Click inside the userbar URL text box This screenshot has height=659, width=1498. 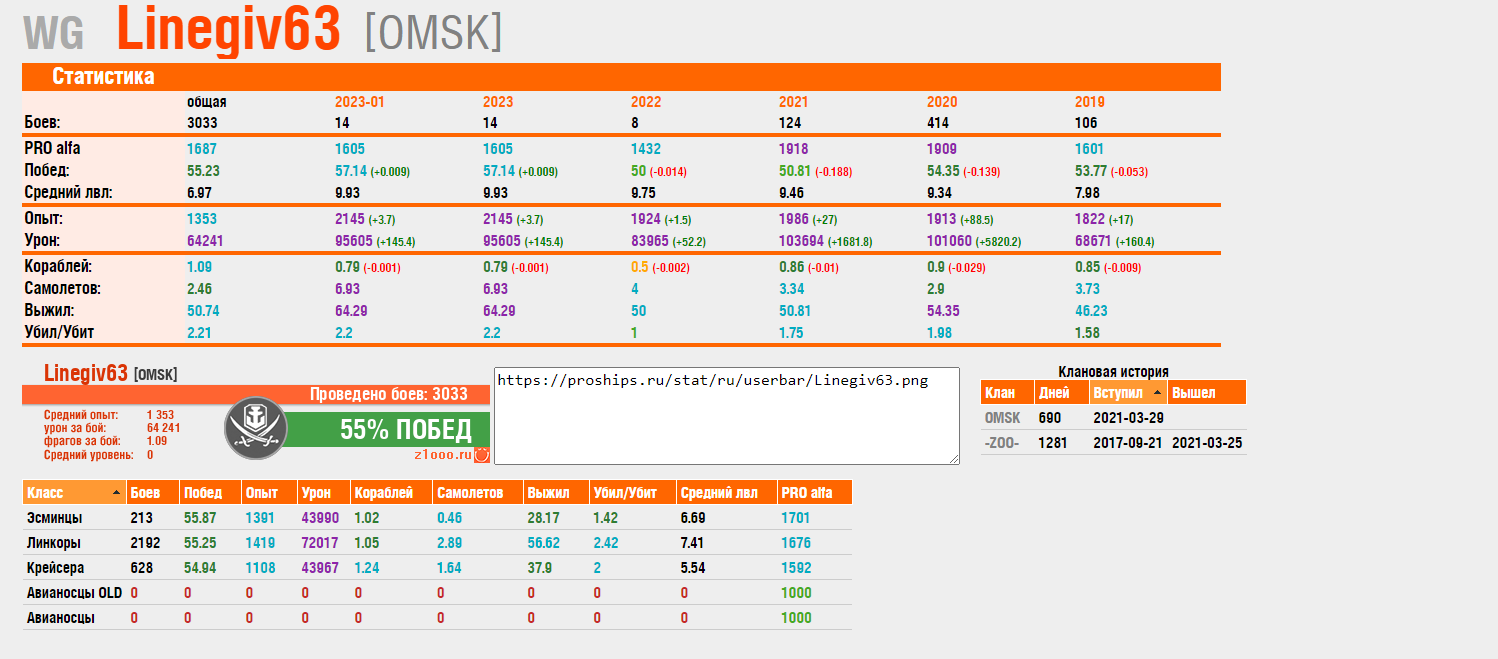coord(726,415)
